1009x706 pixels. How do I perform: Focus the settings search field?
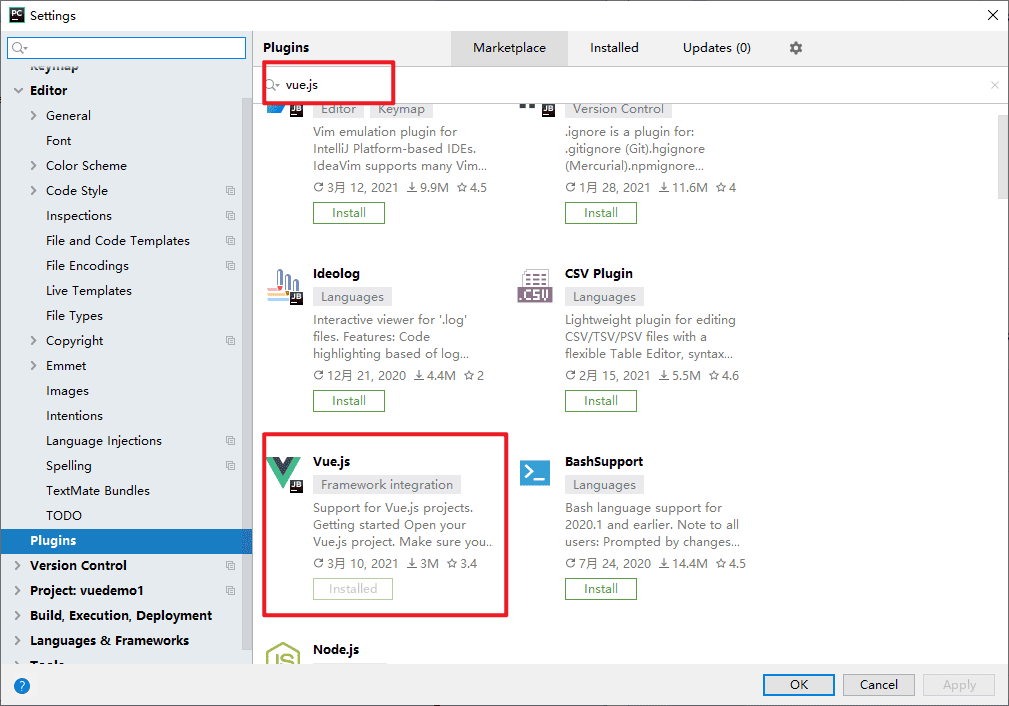(x=127, y=48)
